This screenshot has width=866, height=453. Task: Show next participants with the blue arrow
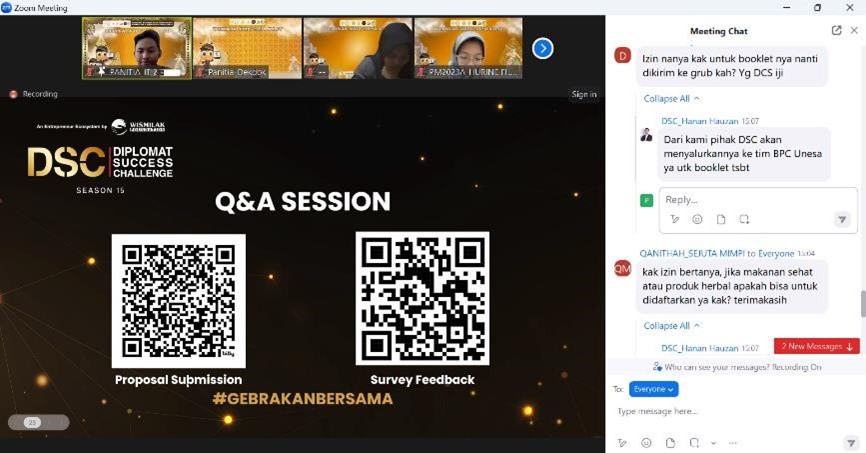[543, 49]
